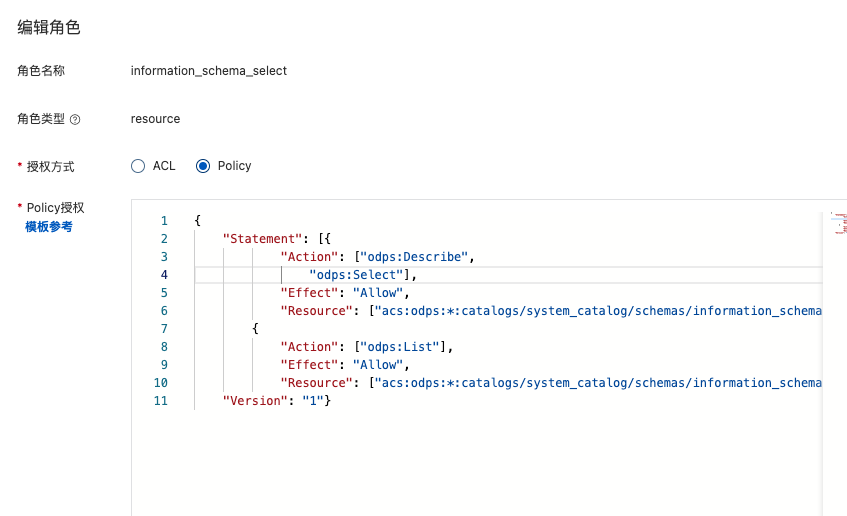Click line number 4 in the editor gutter

pyautogui.click(x=164, y=275)
